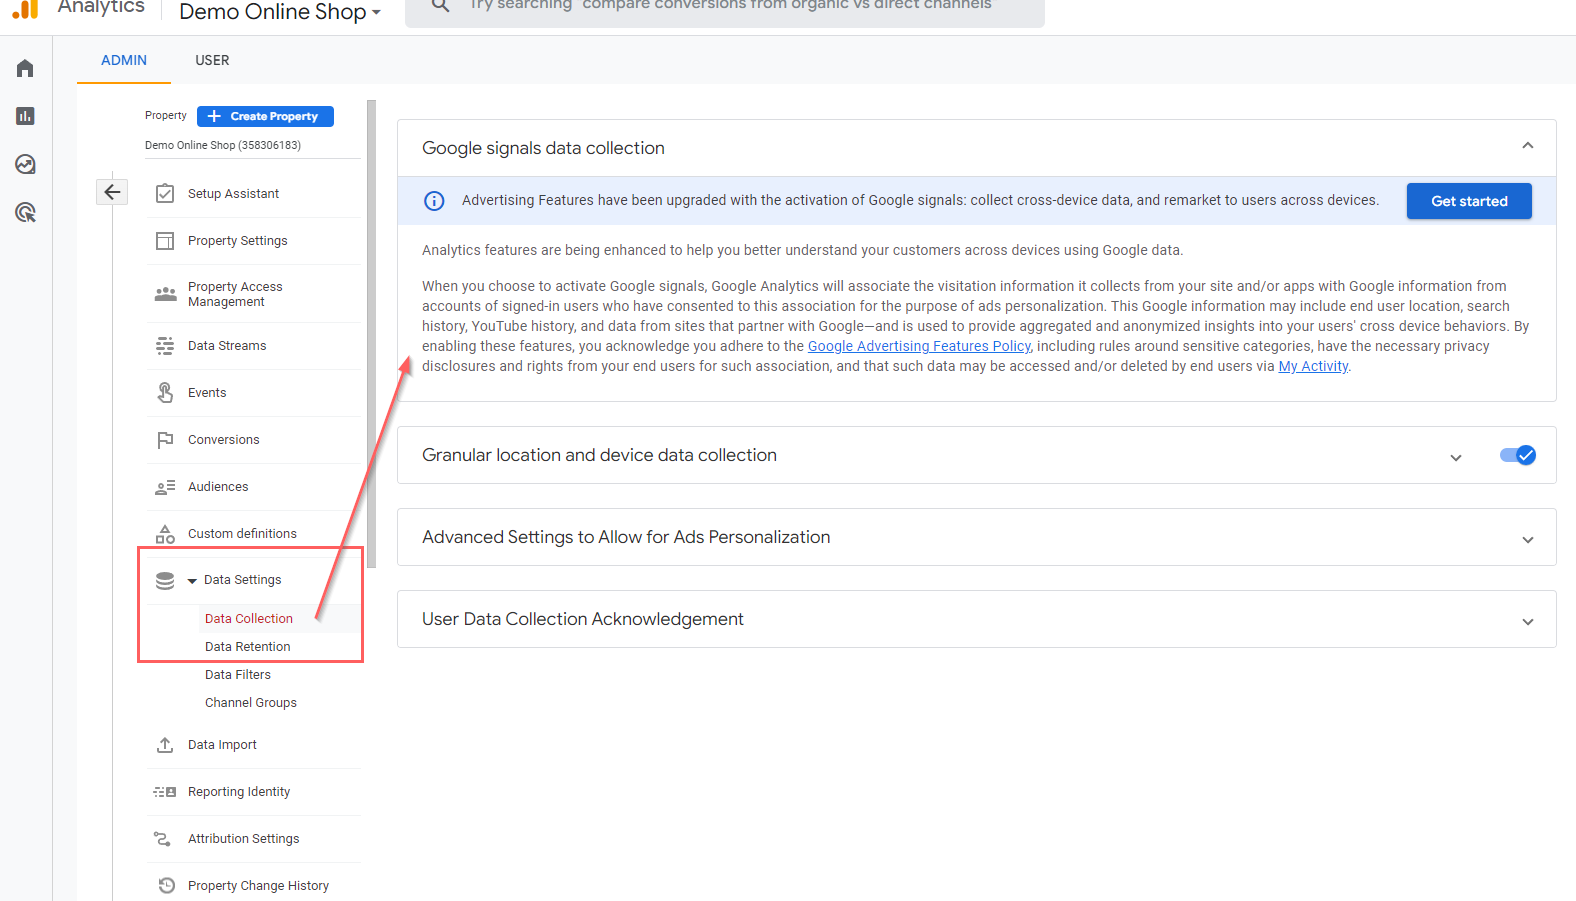Click the Attribution Settings path icon
The height and width of the screenshot is (901, 1576).
coord(162,839)
